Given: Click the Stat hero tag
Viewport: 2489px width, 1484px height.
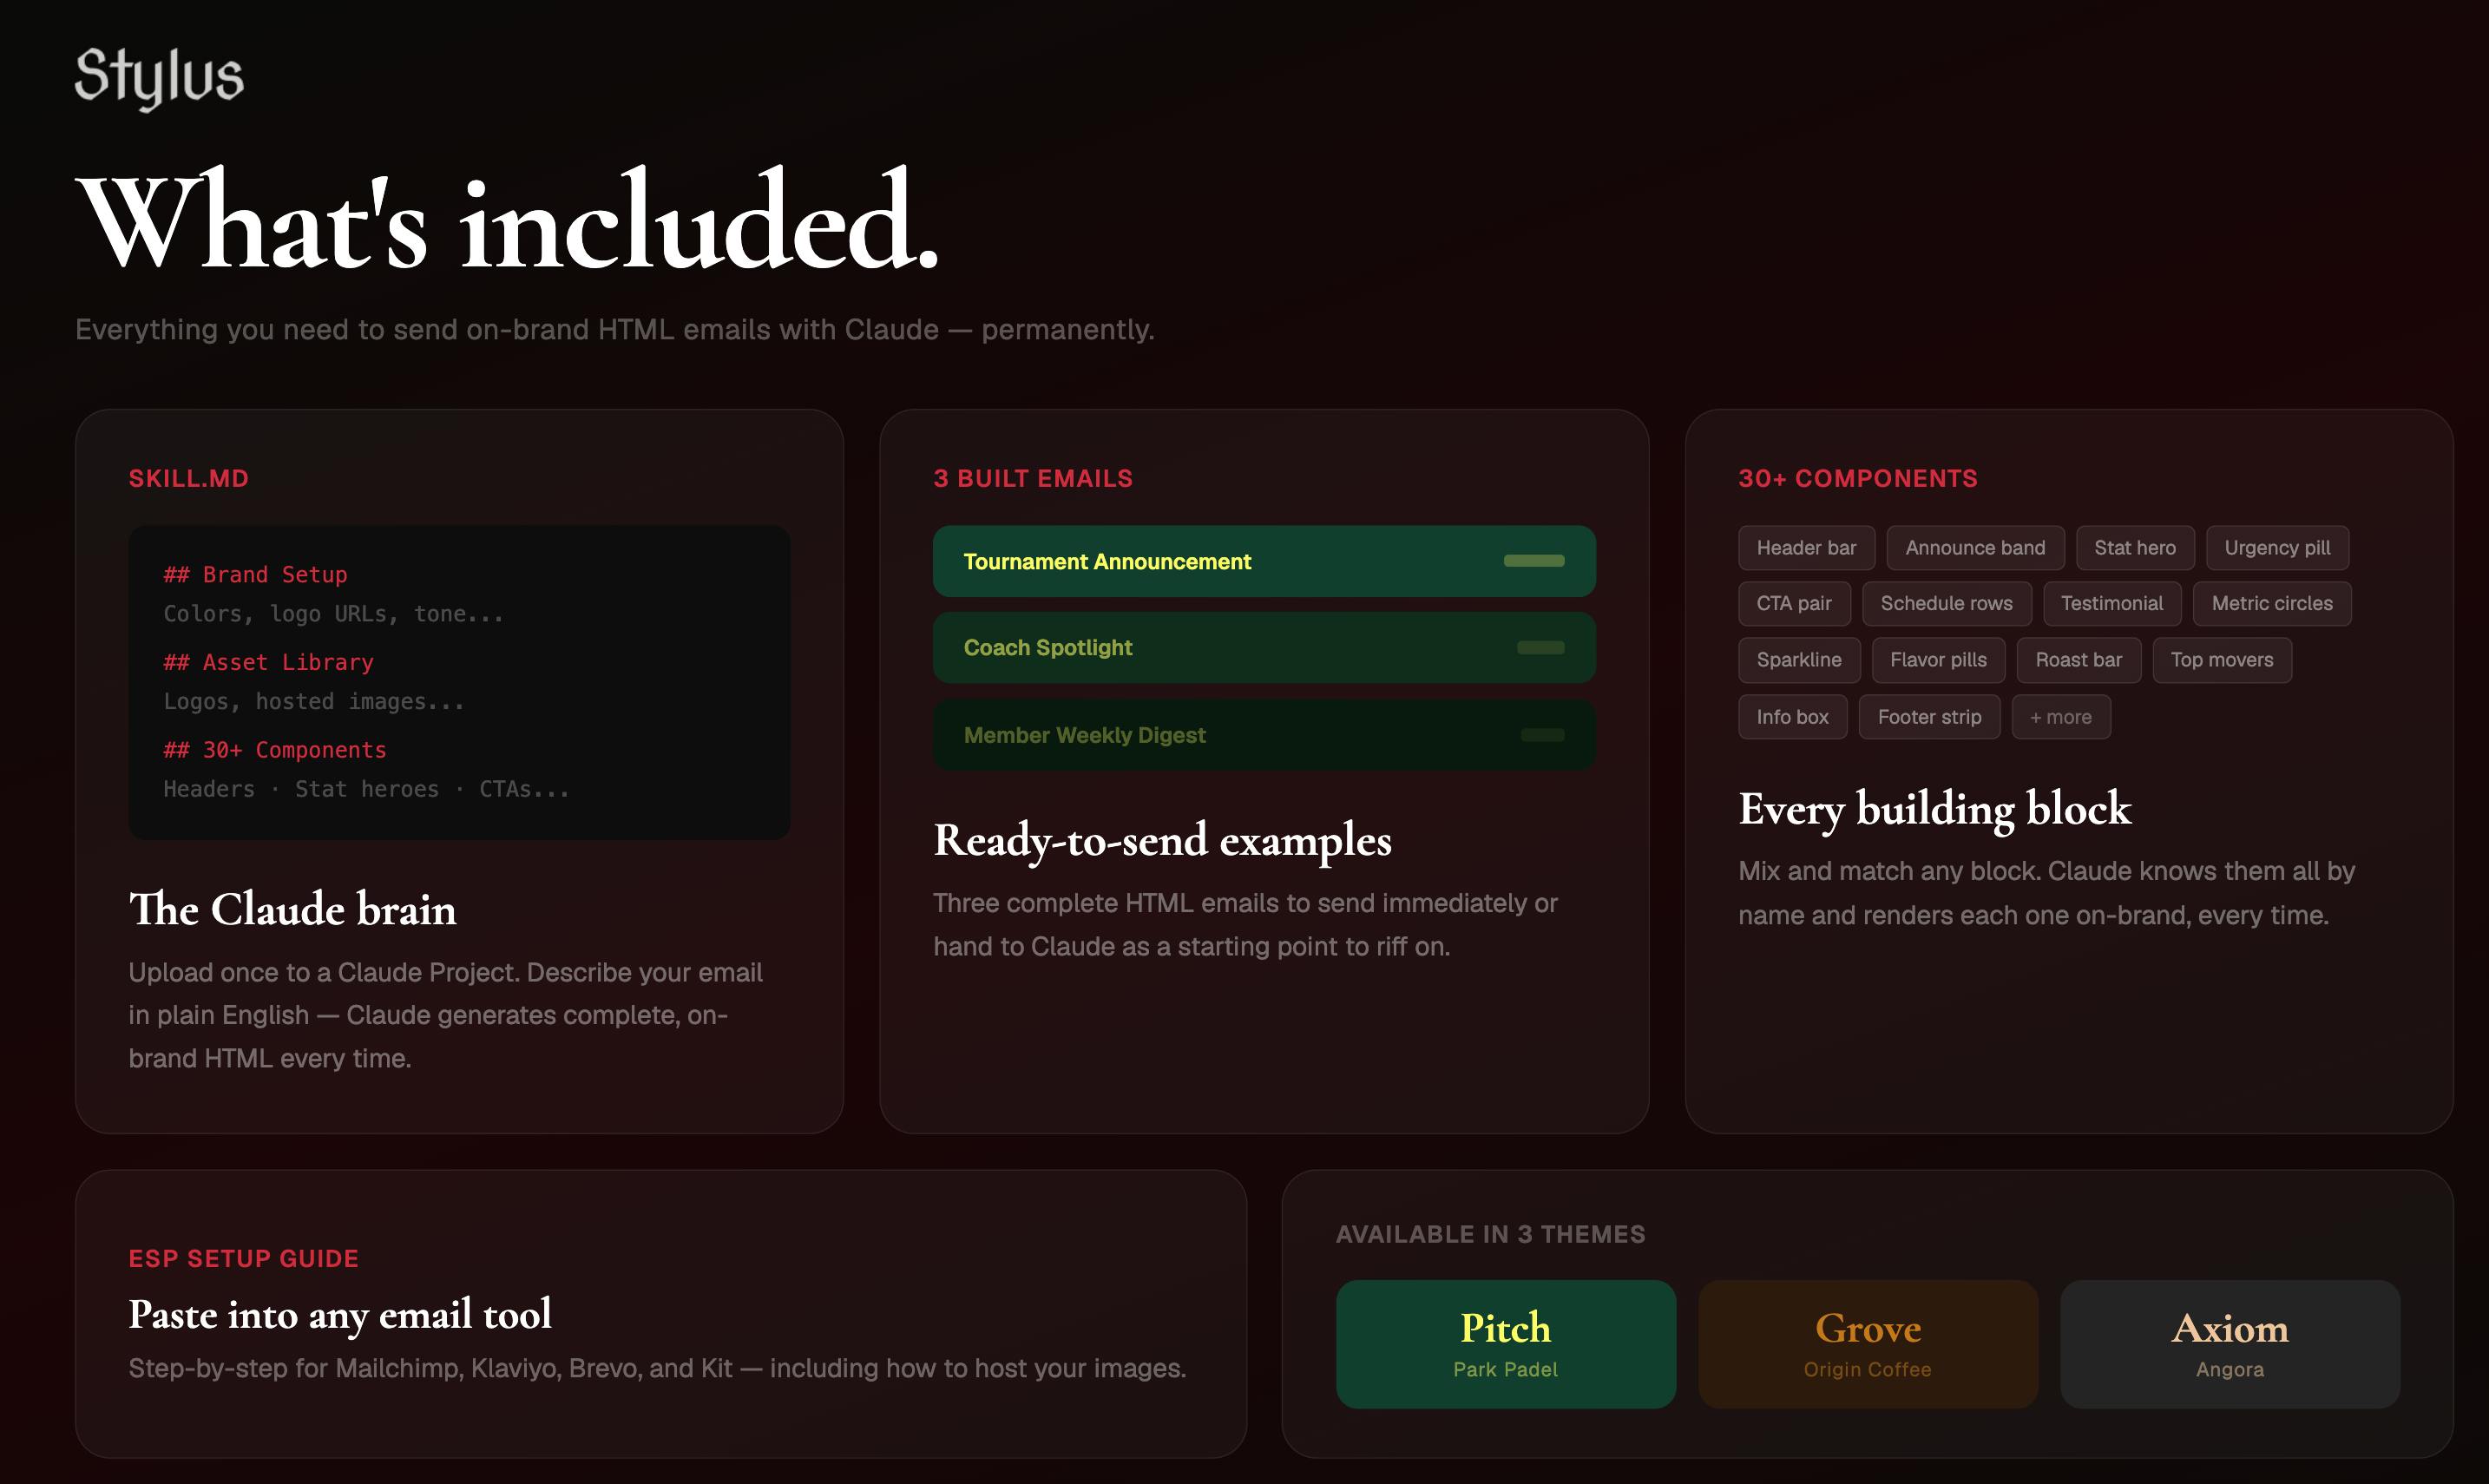Looking at the screenshot, I should pyautogui.click(x=2135, y=548).
